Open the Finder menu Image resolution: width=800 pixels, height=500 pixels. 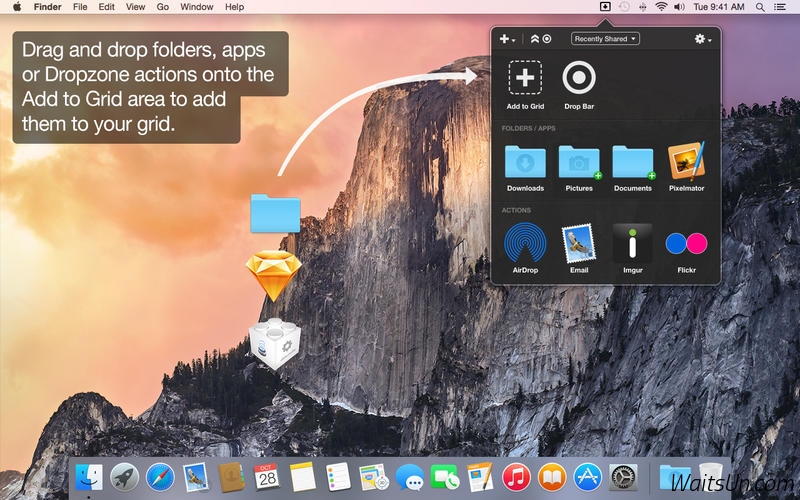tap(47, 7)
